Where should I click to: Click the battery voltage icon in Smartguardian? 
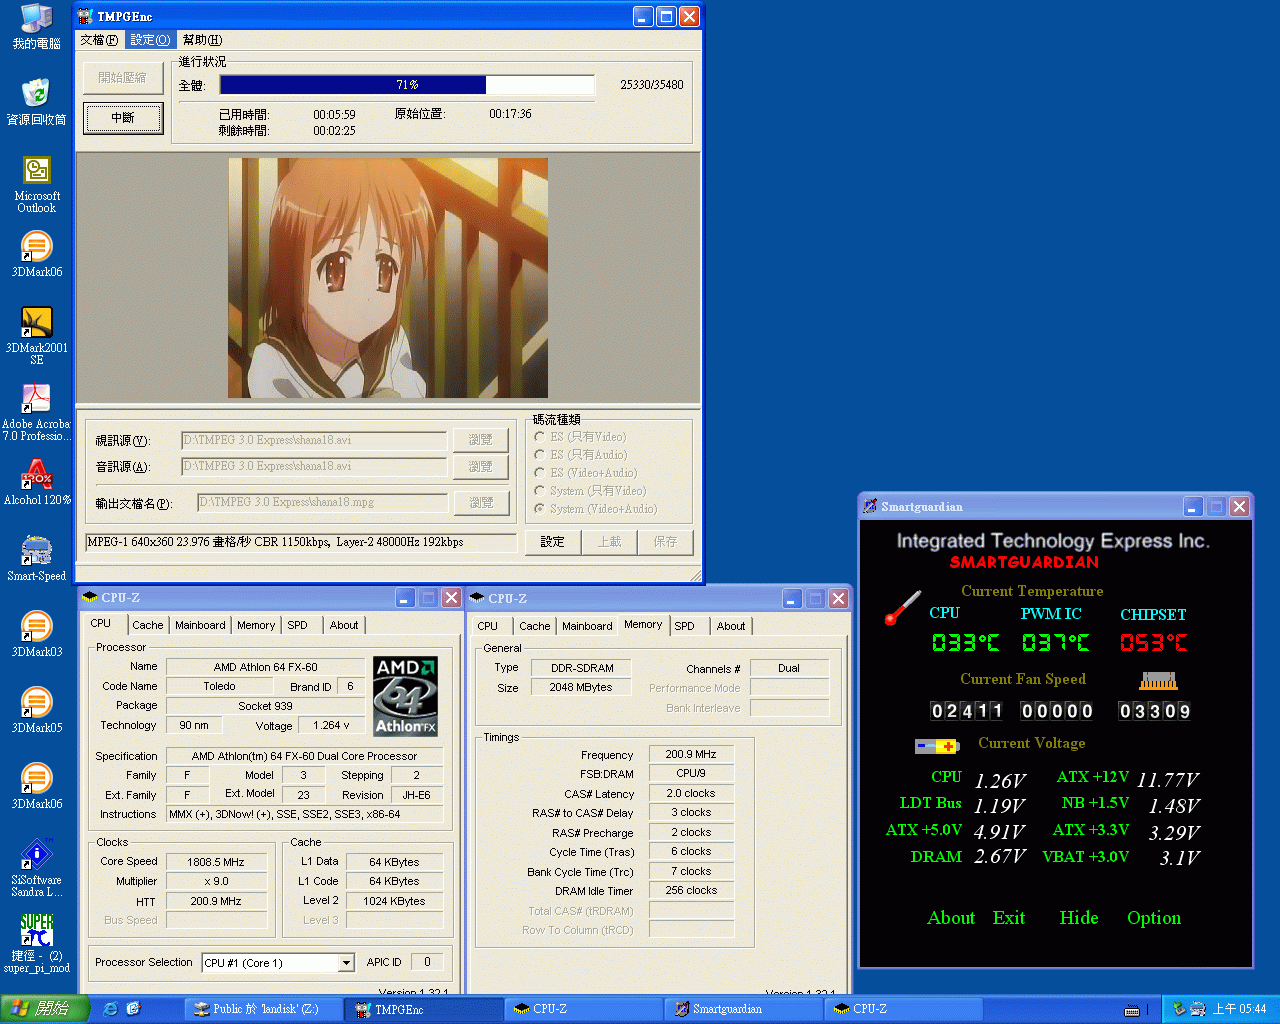[937, 746]
